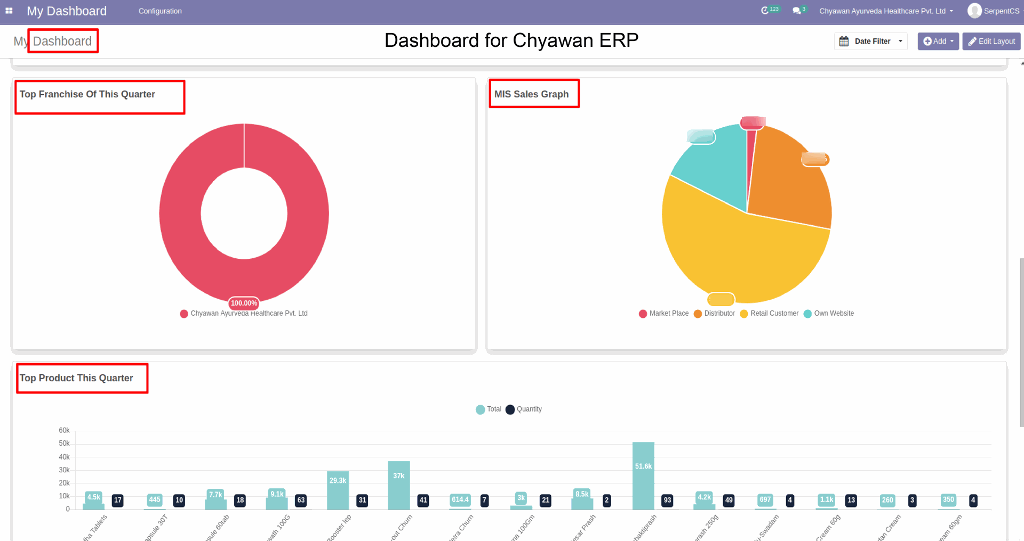Open the conversations chat icon
Viewport: 1024px width, 541px height.
[796, 11]
